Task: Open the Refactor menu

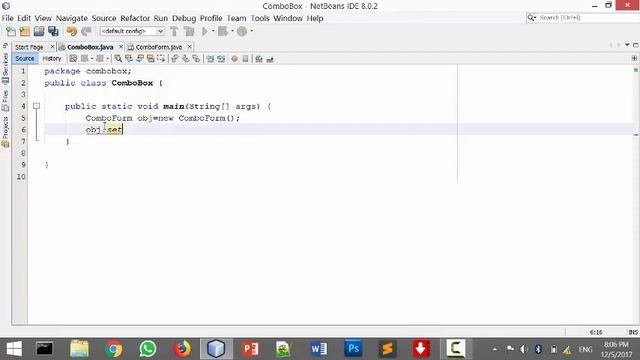Action: pos(135,18)
